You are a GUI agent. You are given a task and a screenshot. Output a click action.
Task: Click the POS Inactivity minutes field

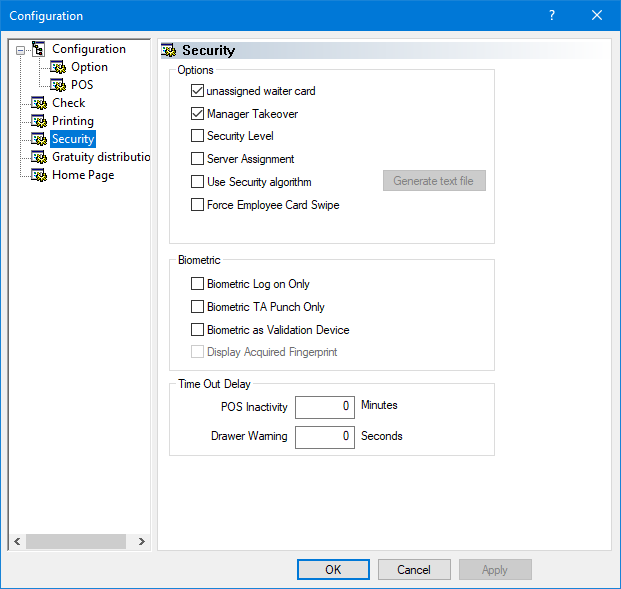[x=325, y=406]
